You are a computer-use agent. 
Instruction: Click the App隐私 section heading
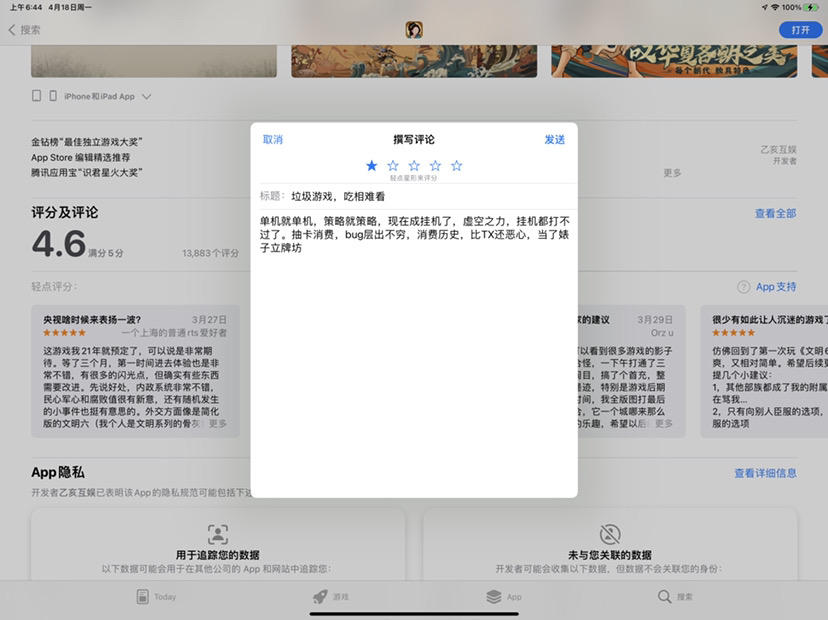pos(58,473)
